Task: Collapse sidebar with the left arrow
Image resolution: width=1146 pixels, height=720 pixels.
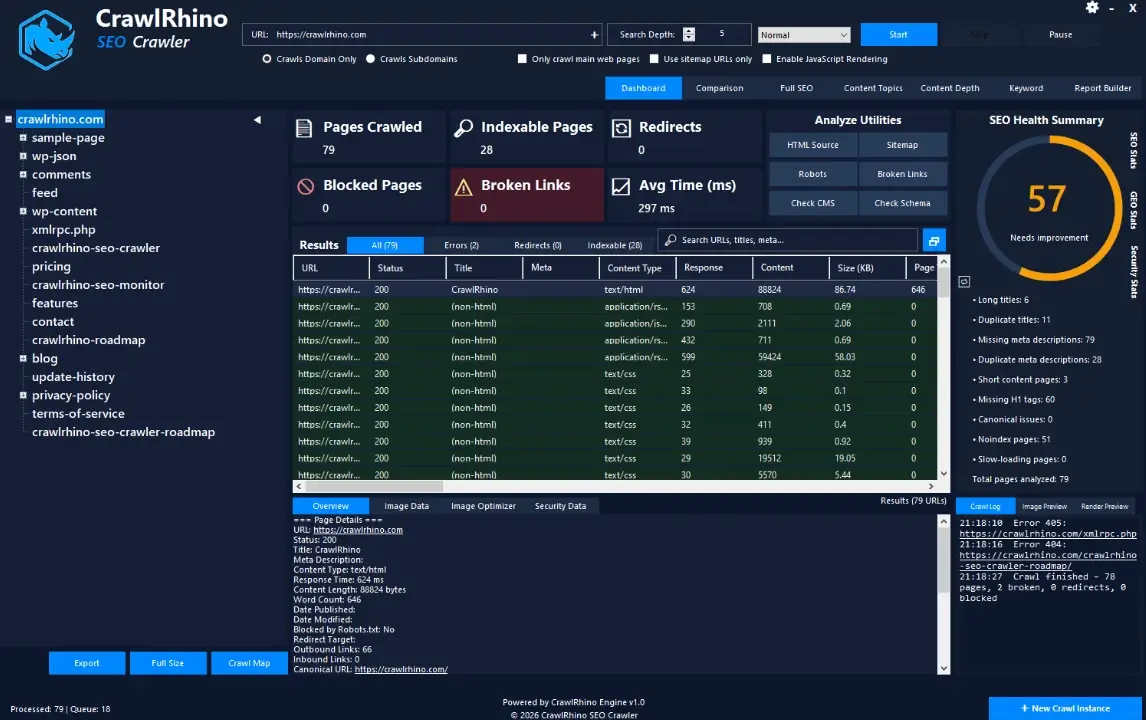Action: coord(257,119)
